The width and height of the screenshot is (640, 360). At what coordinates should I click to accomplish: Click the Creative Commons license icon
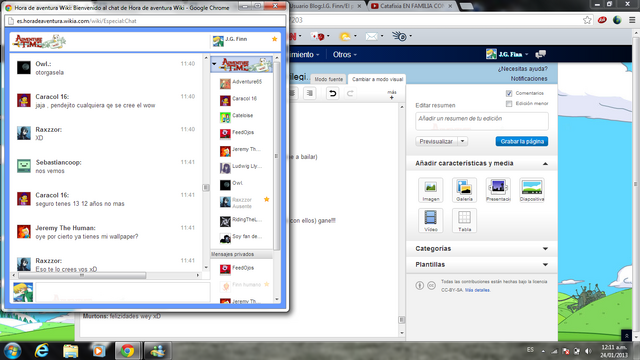(x=431, y=285)
